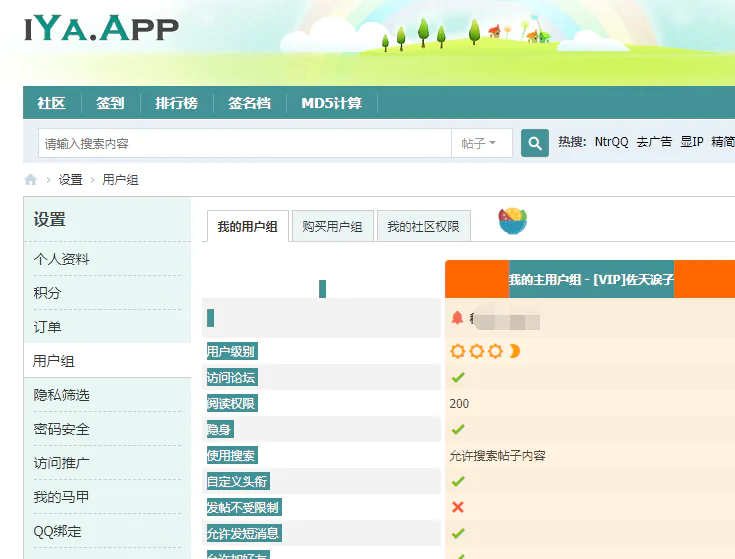
Task: Click 设置 in the breadcrumb
Action: coord(70,179)
